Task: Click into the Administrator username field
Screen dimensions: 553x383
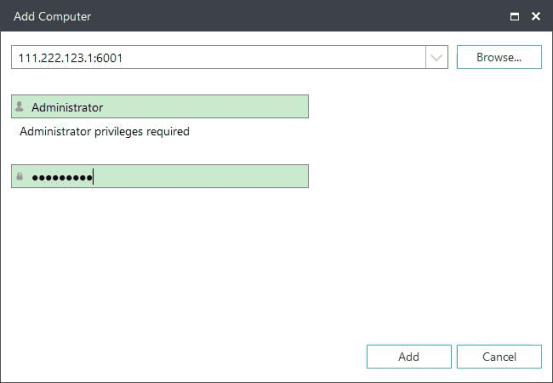Action: [160, 107]
